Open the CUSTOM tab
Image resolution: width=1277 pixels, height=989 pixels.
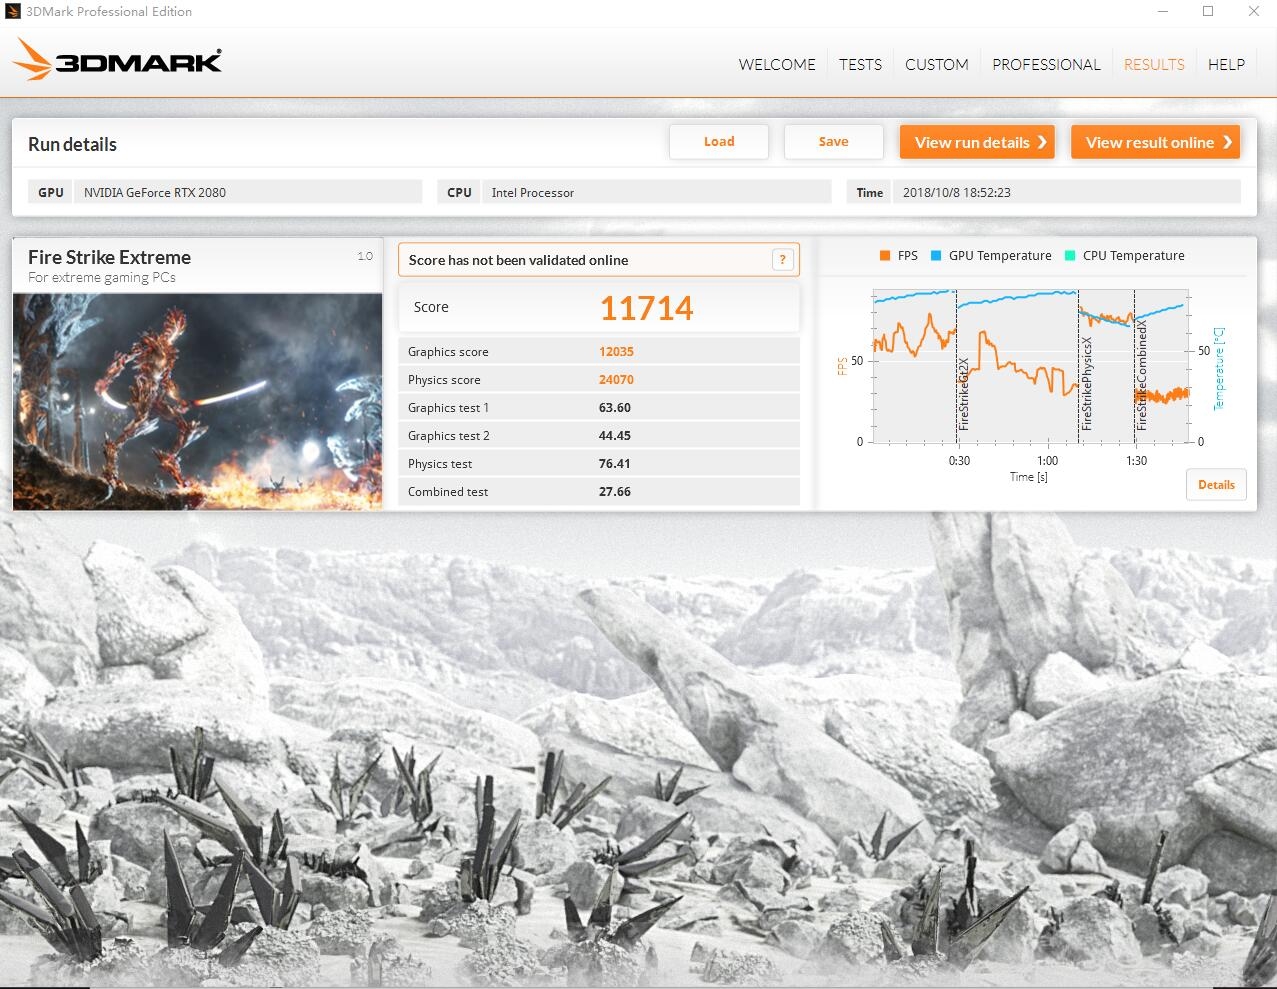point(936,65)
